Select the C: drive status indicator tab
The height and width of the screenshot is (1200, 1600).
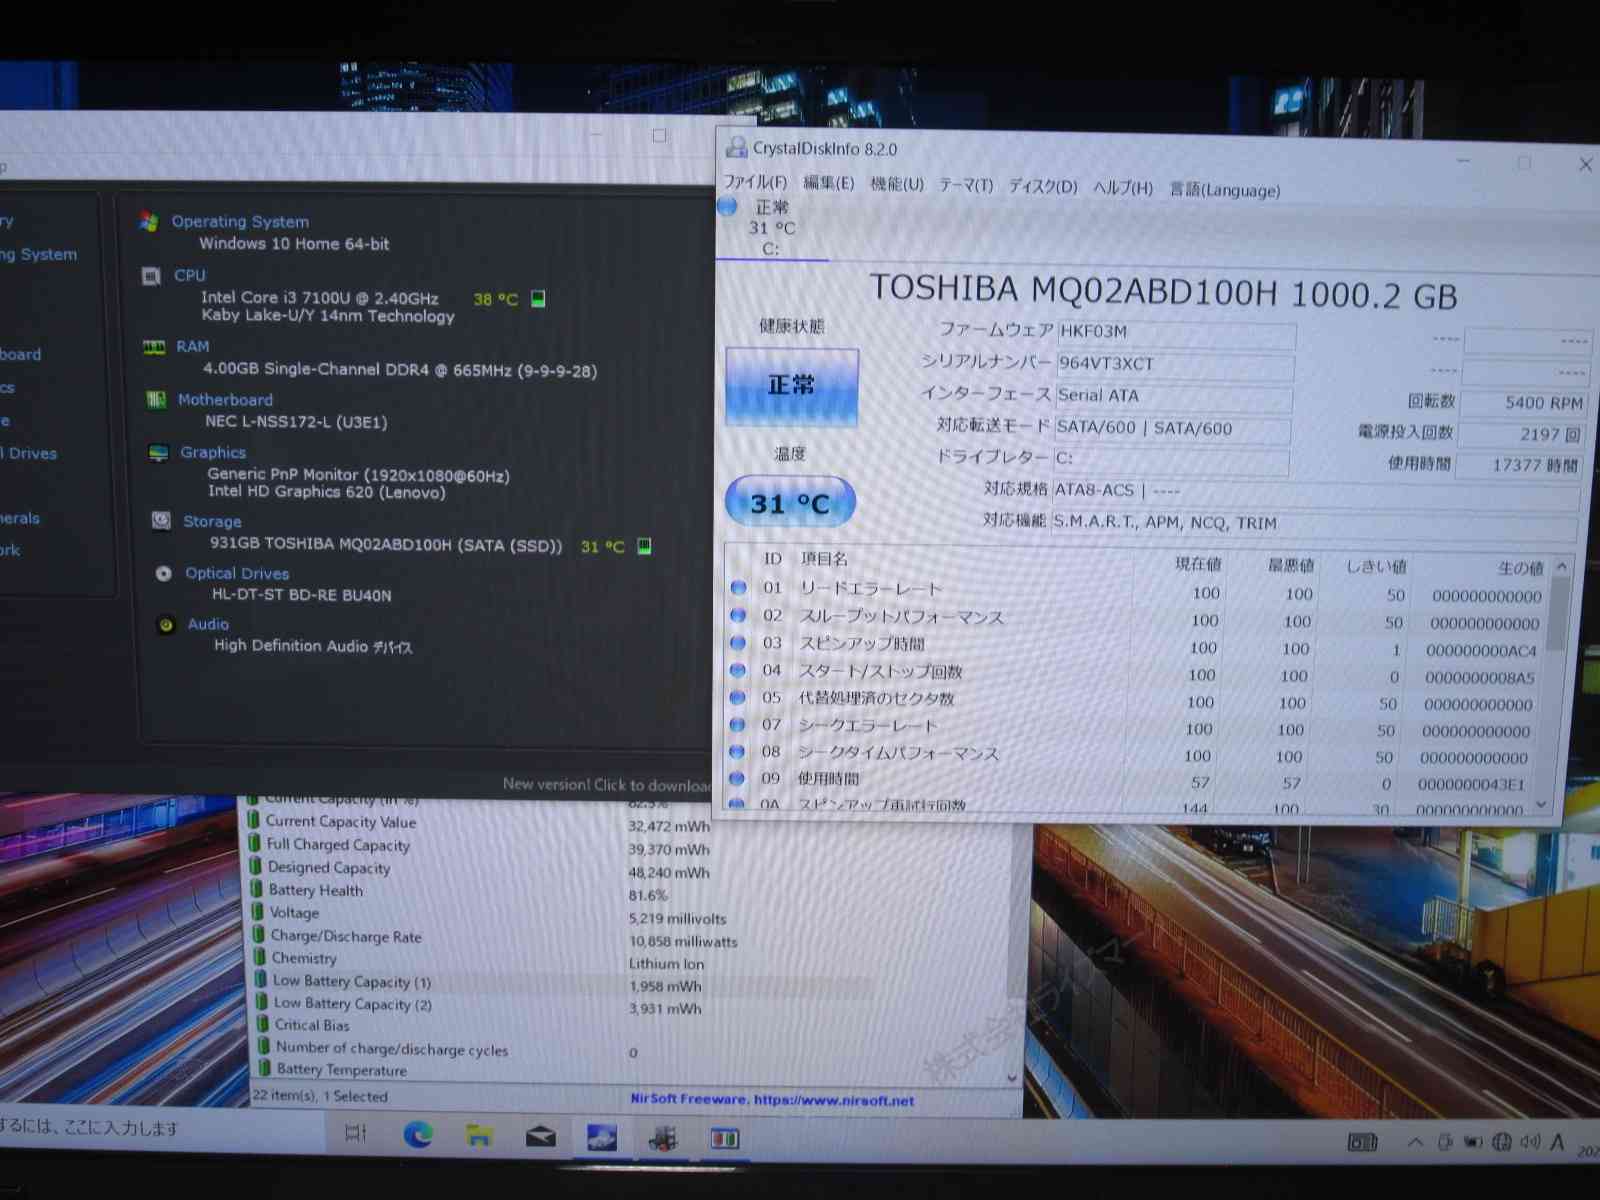pos(770,228)
